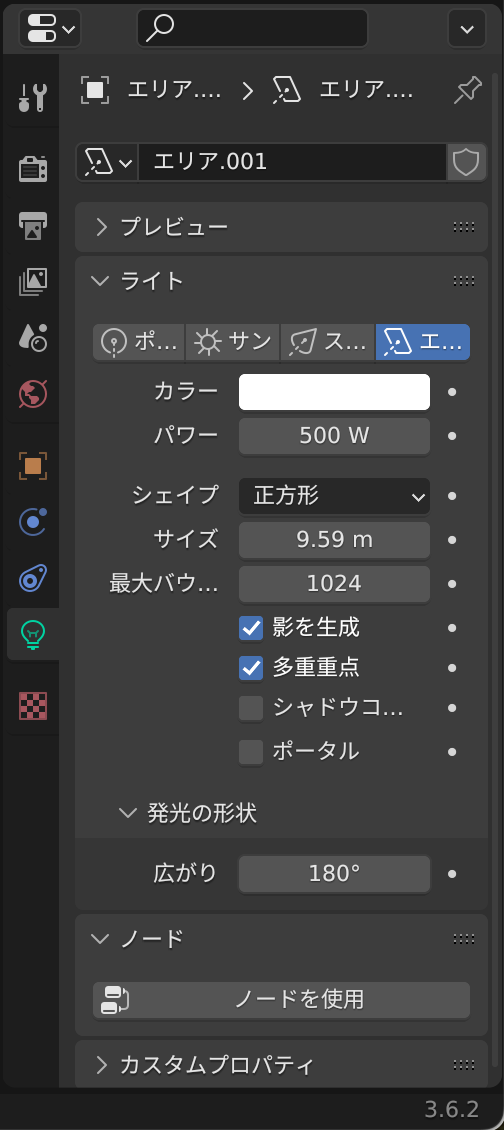Open the Object Constraints properties tab
Image resolution: width=504 pixels, height=1130 pixels.
(32, 578)
